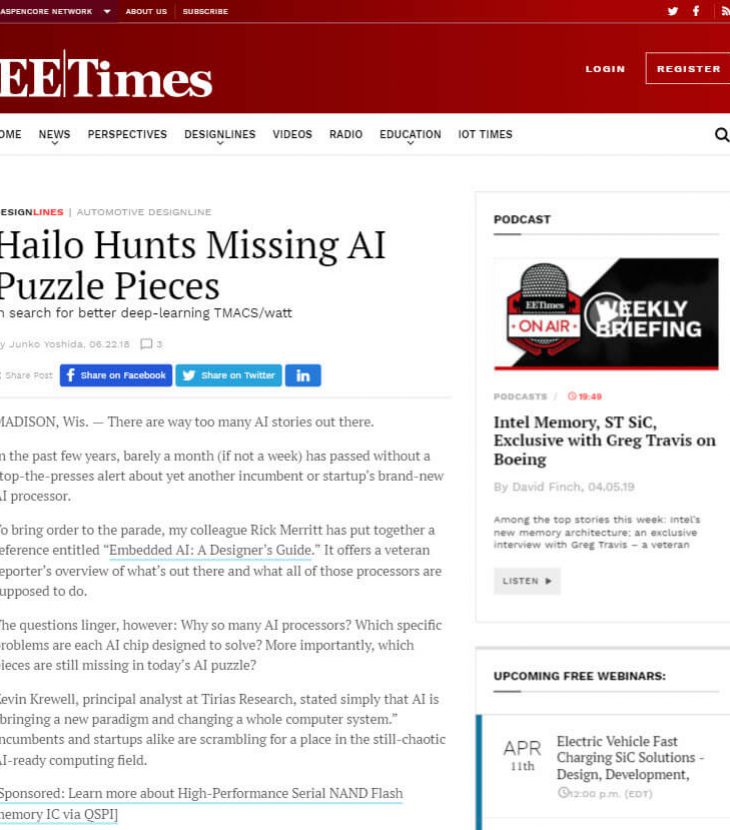Share on Facebook button

click(116, 375)
